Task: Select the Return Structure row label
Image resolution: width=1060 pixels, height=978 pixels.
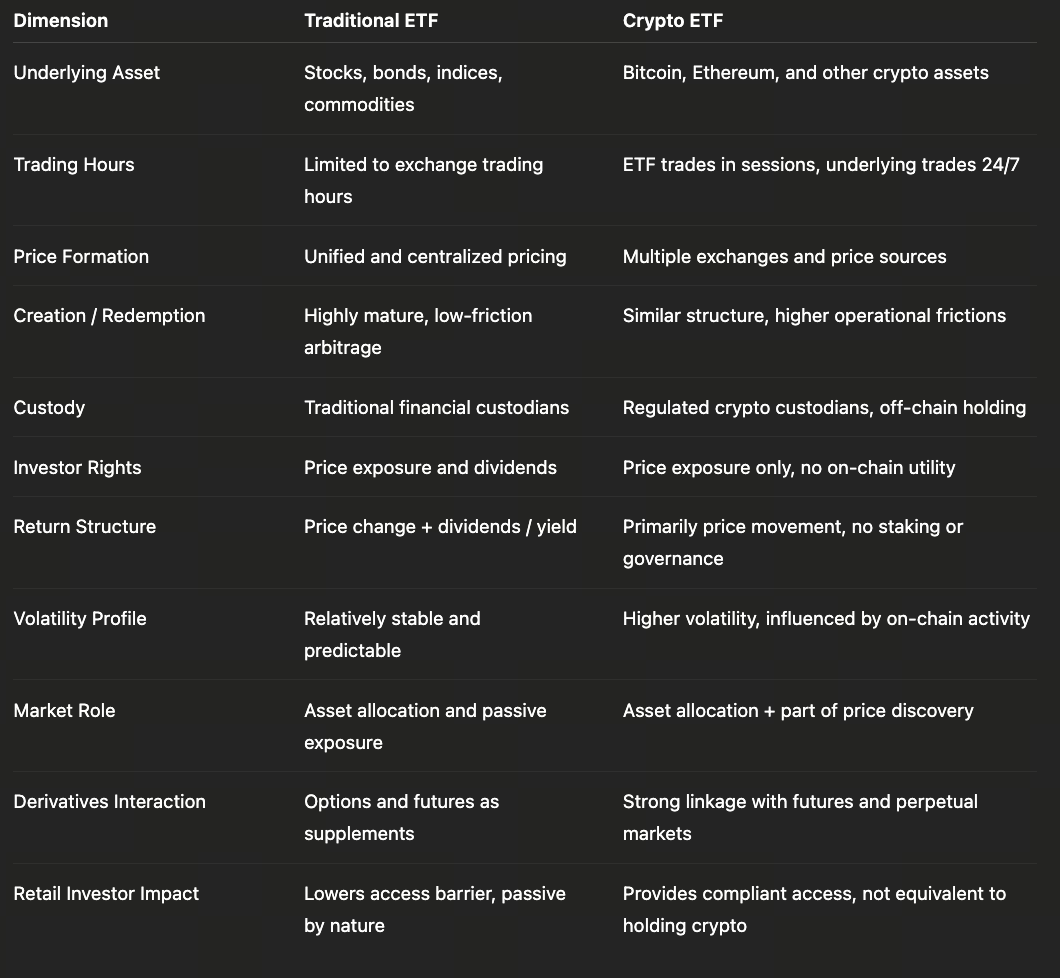Action: (x=85, y=527)
